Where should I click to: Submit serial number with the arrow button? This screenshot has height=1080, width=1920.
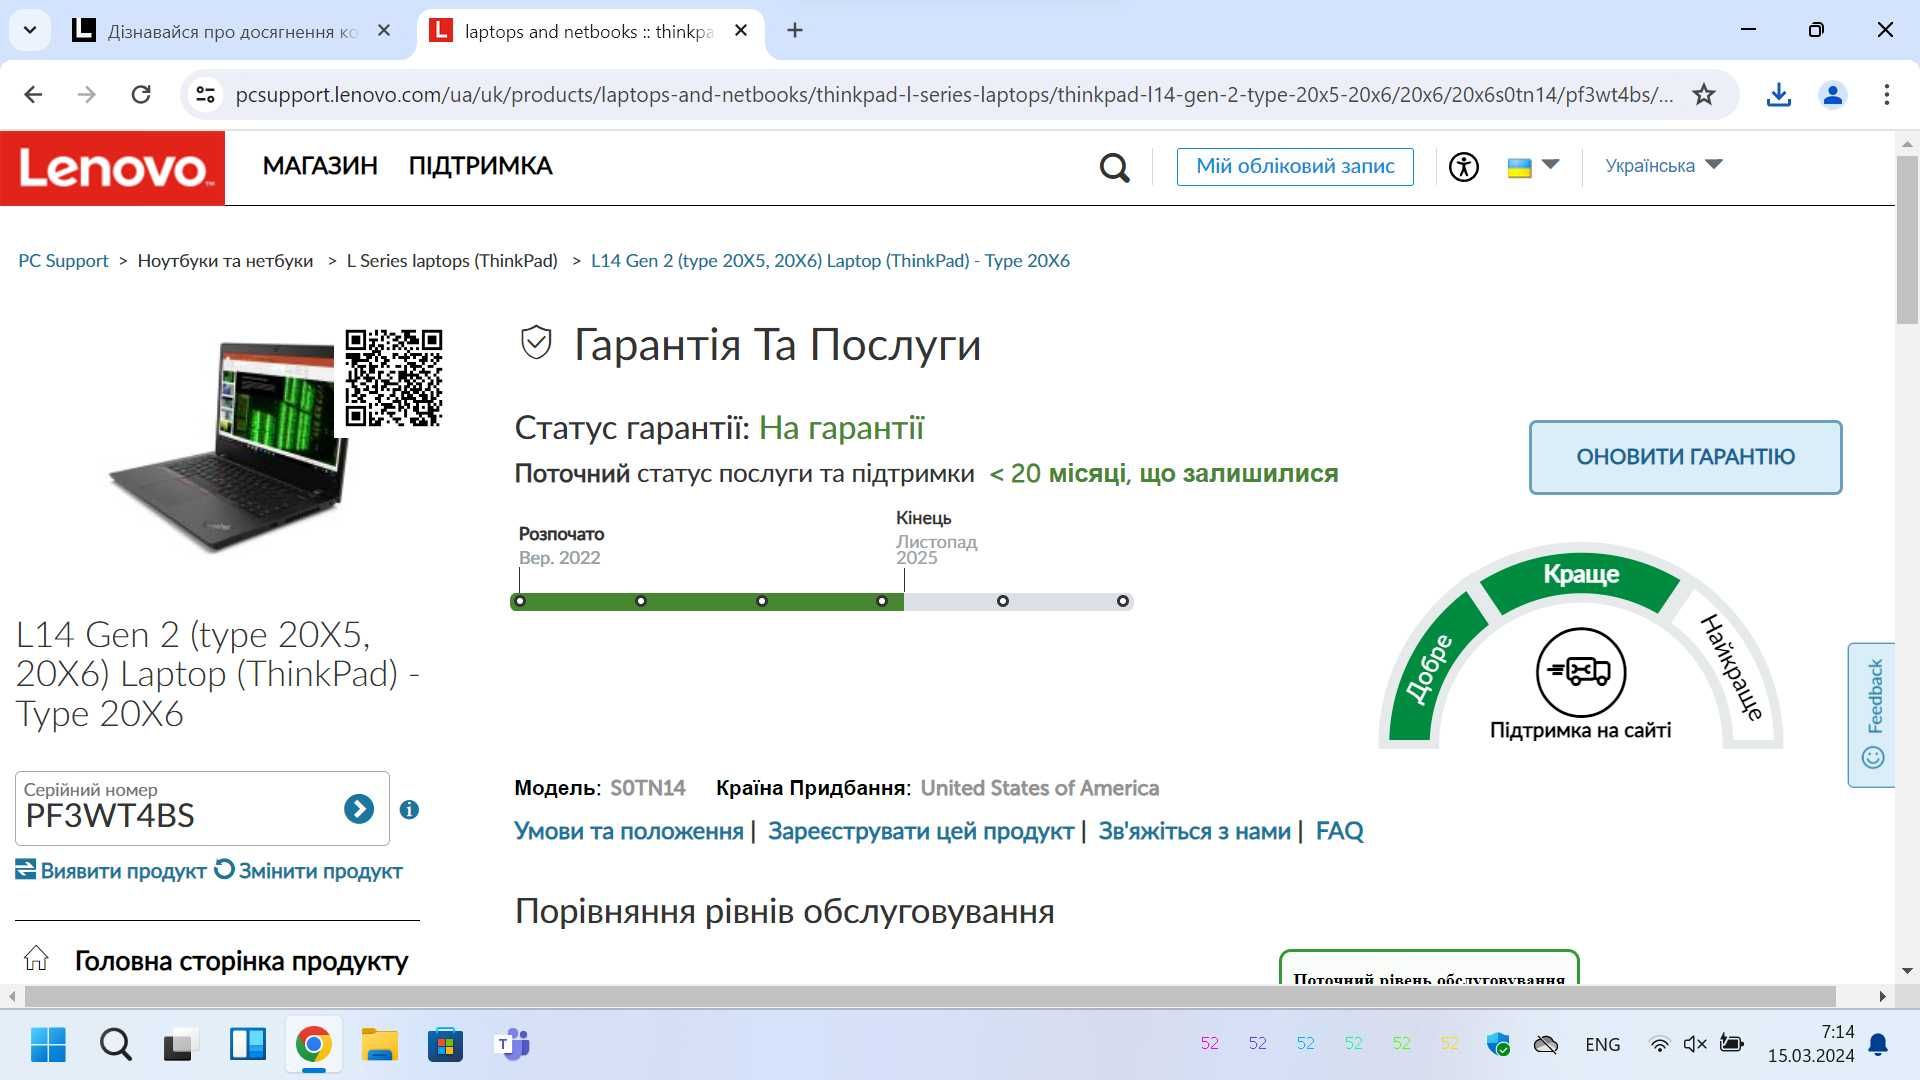pos(359,809)
